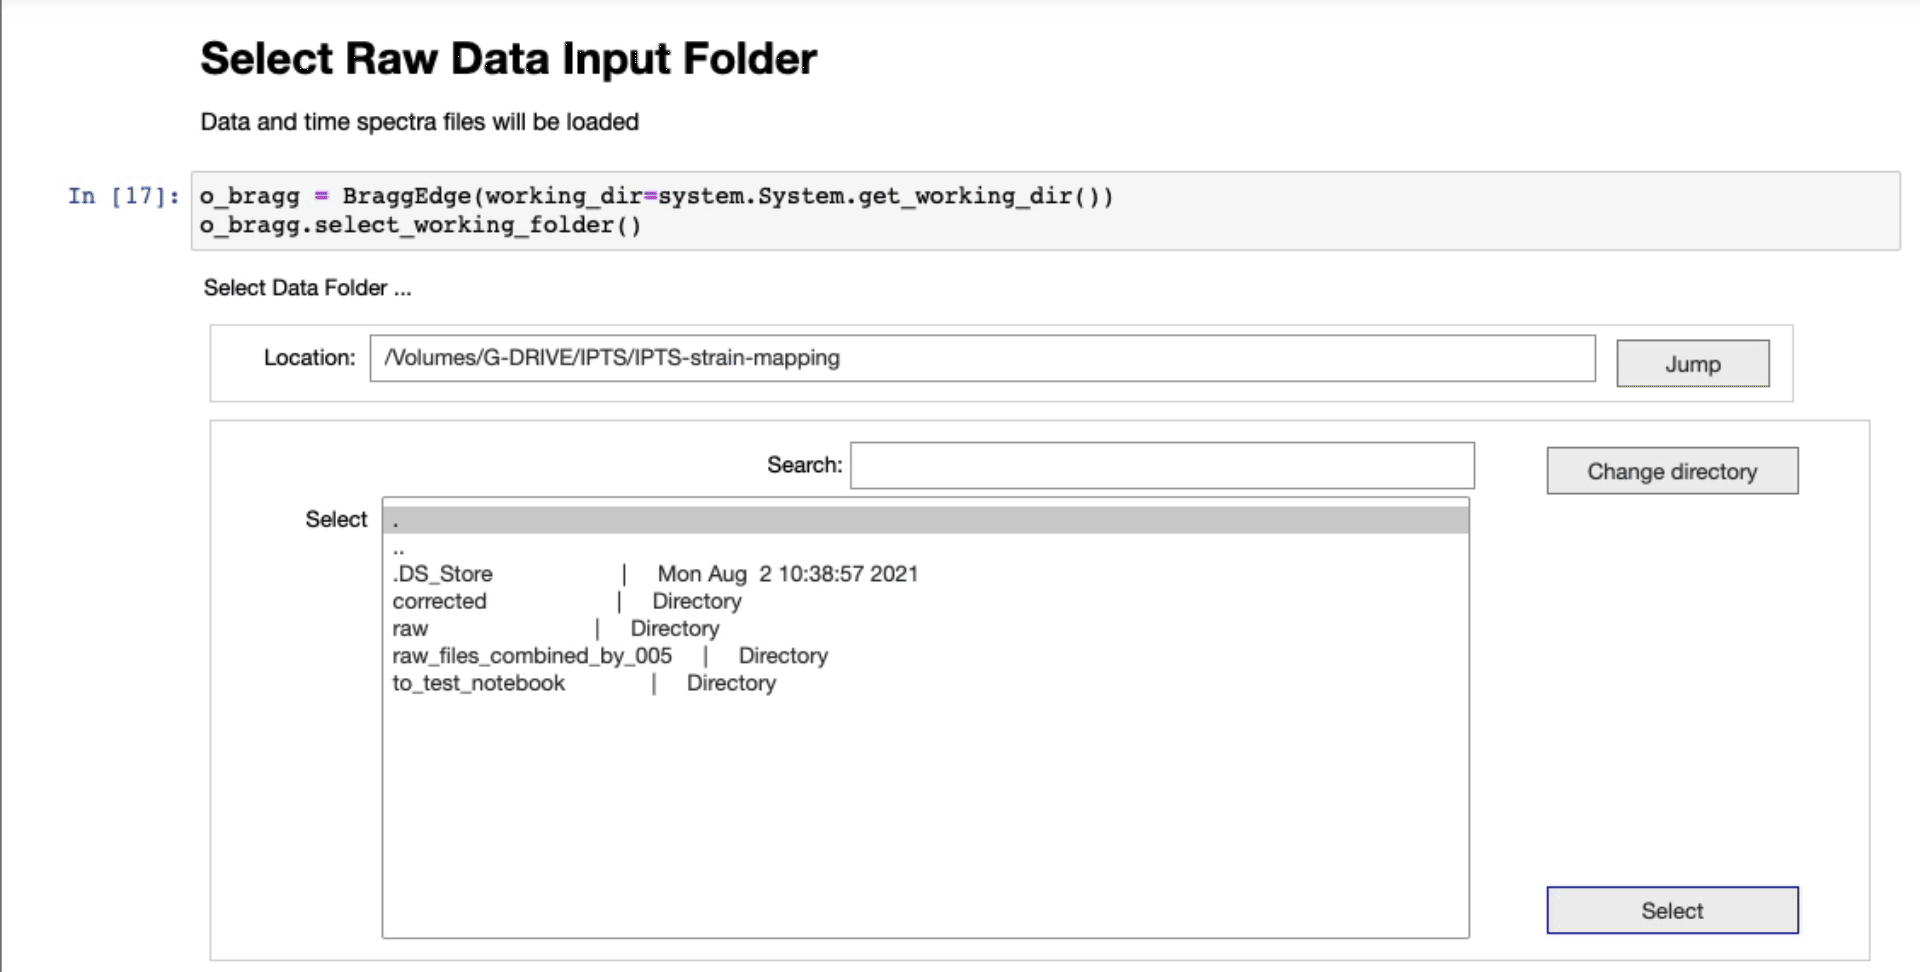Focus the Location path input field
1920x972 pixels.
pos(981,358)
